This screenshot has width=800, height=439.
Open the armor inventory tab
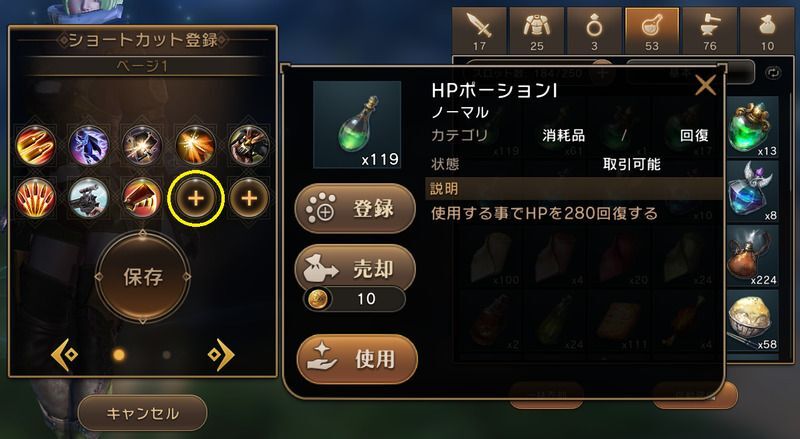click(x=537, y=30)
